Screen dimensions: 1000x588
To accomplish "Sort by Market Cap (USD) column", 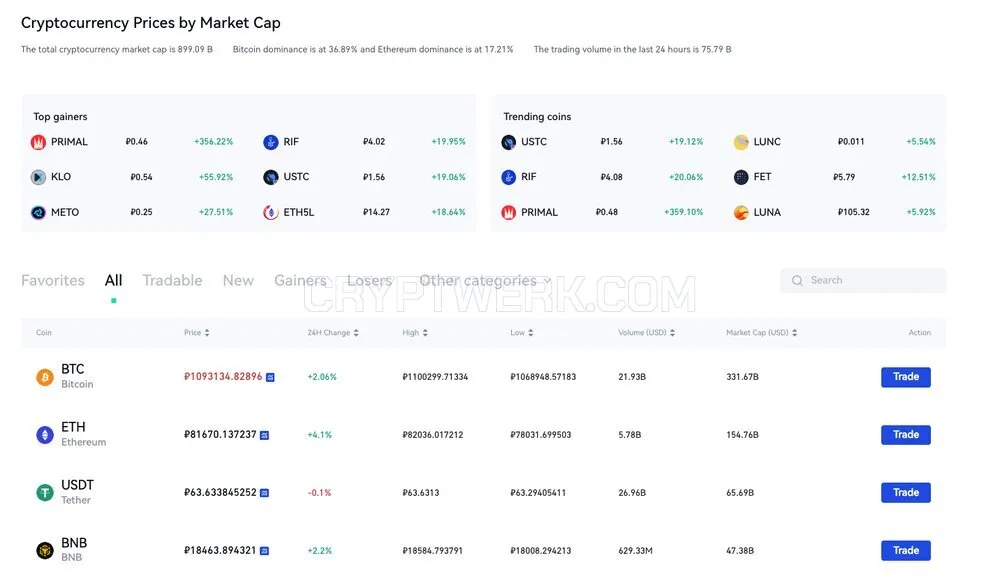I will [761, 333].
